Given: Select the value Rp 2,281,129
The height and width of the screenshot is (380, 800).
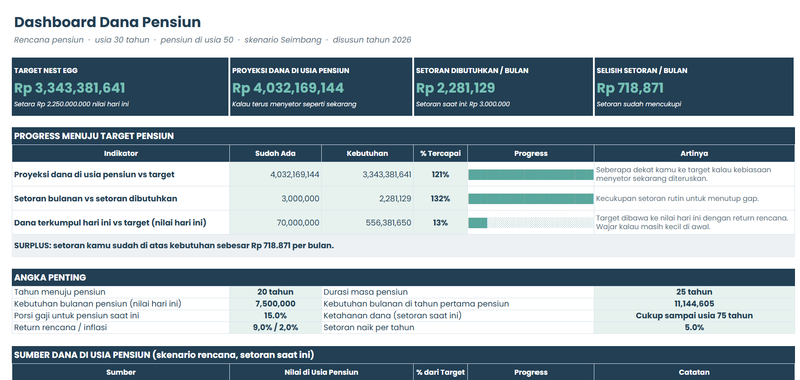Looking at the screenshot, I should [455, 88].
